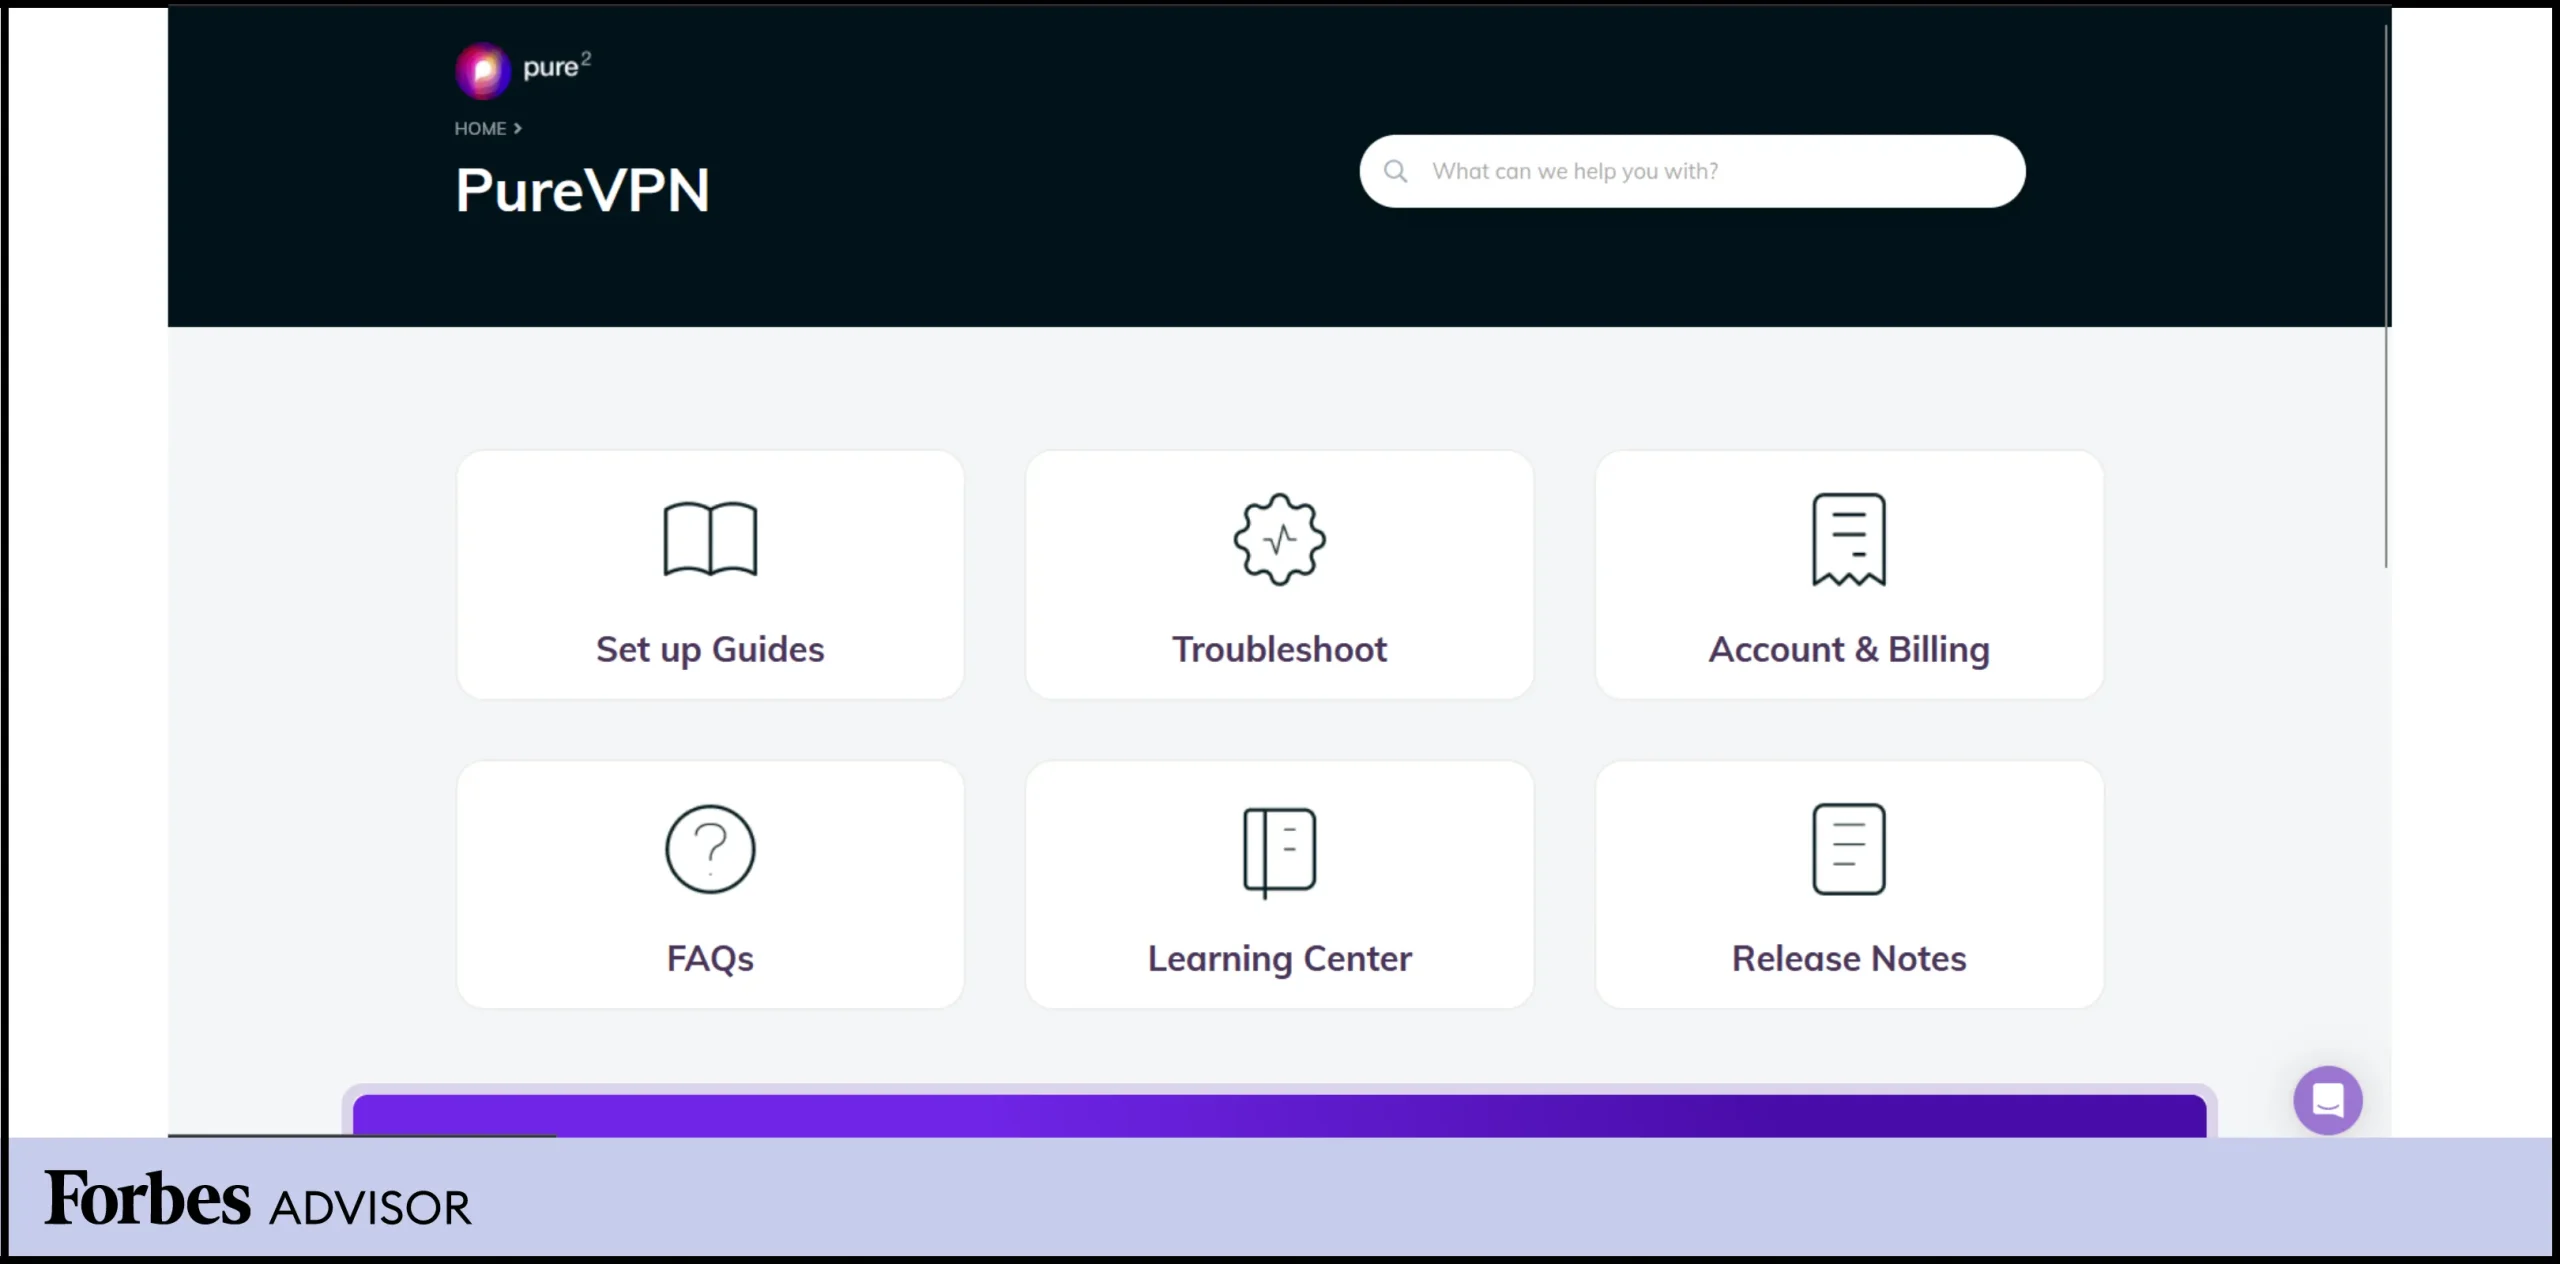
Task: Click the search magnifier icon
Action: click(1395, 171)
